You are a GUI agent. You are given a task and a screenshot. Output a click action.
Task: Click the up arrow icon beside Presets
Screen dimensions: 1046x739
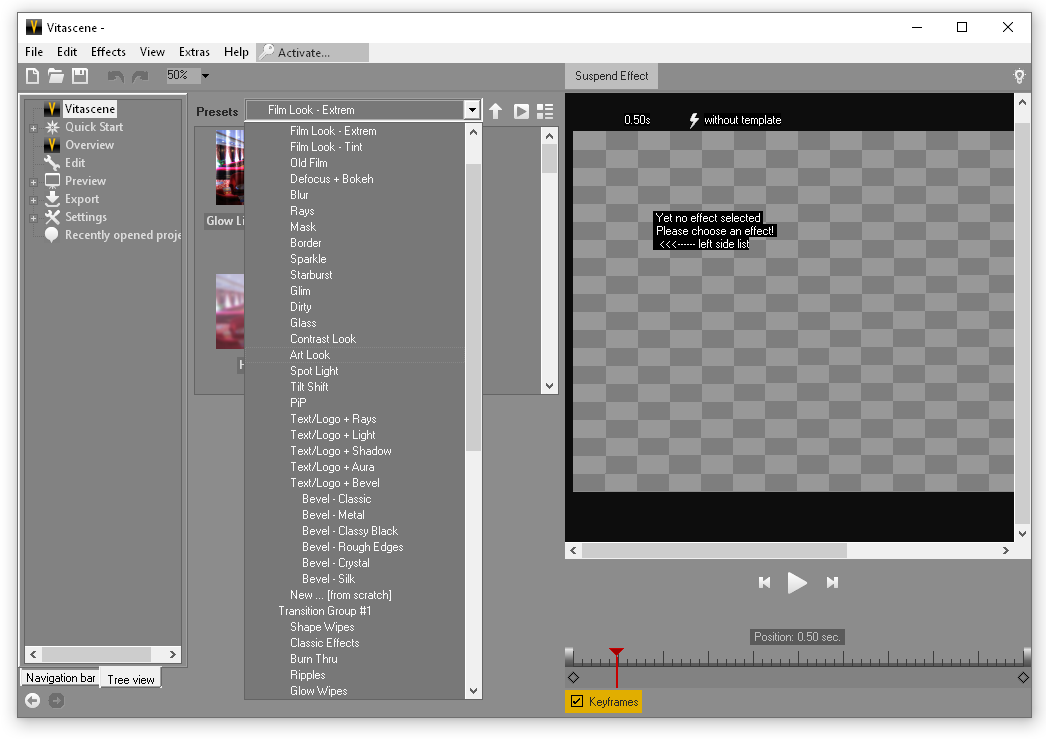coord(495,111)
